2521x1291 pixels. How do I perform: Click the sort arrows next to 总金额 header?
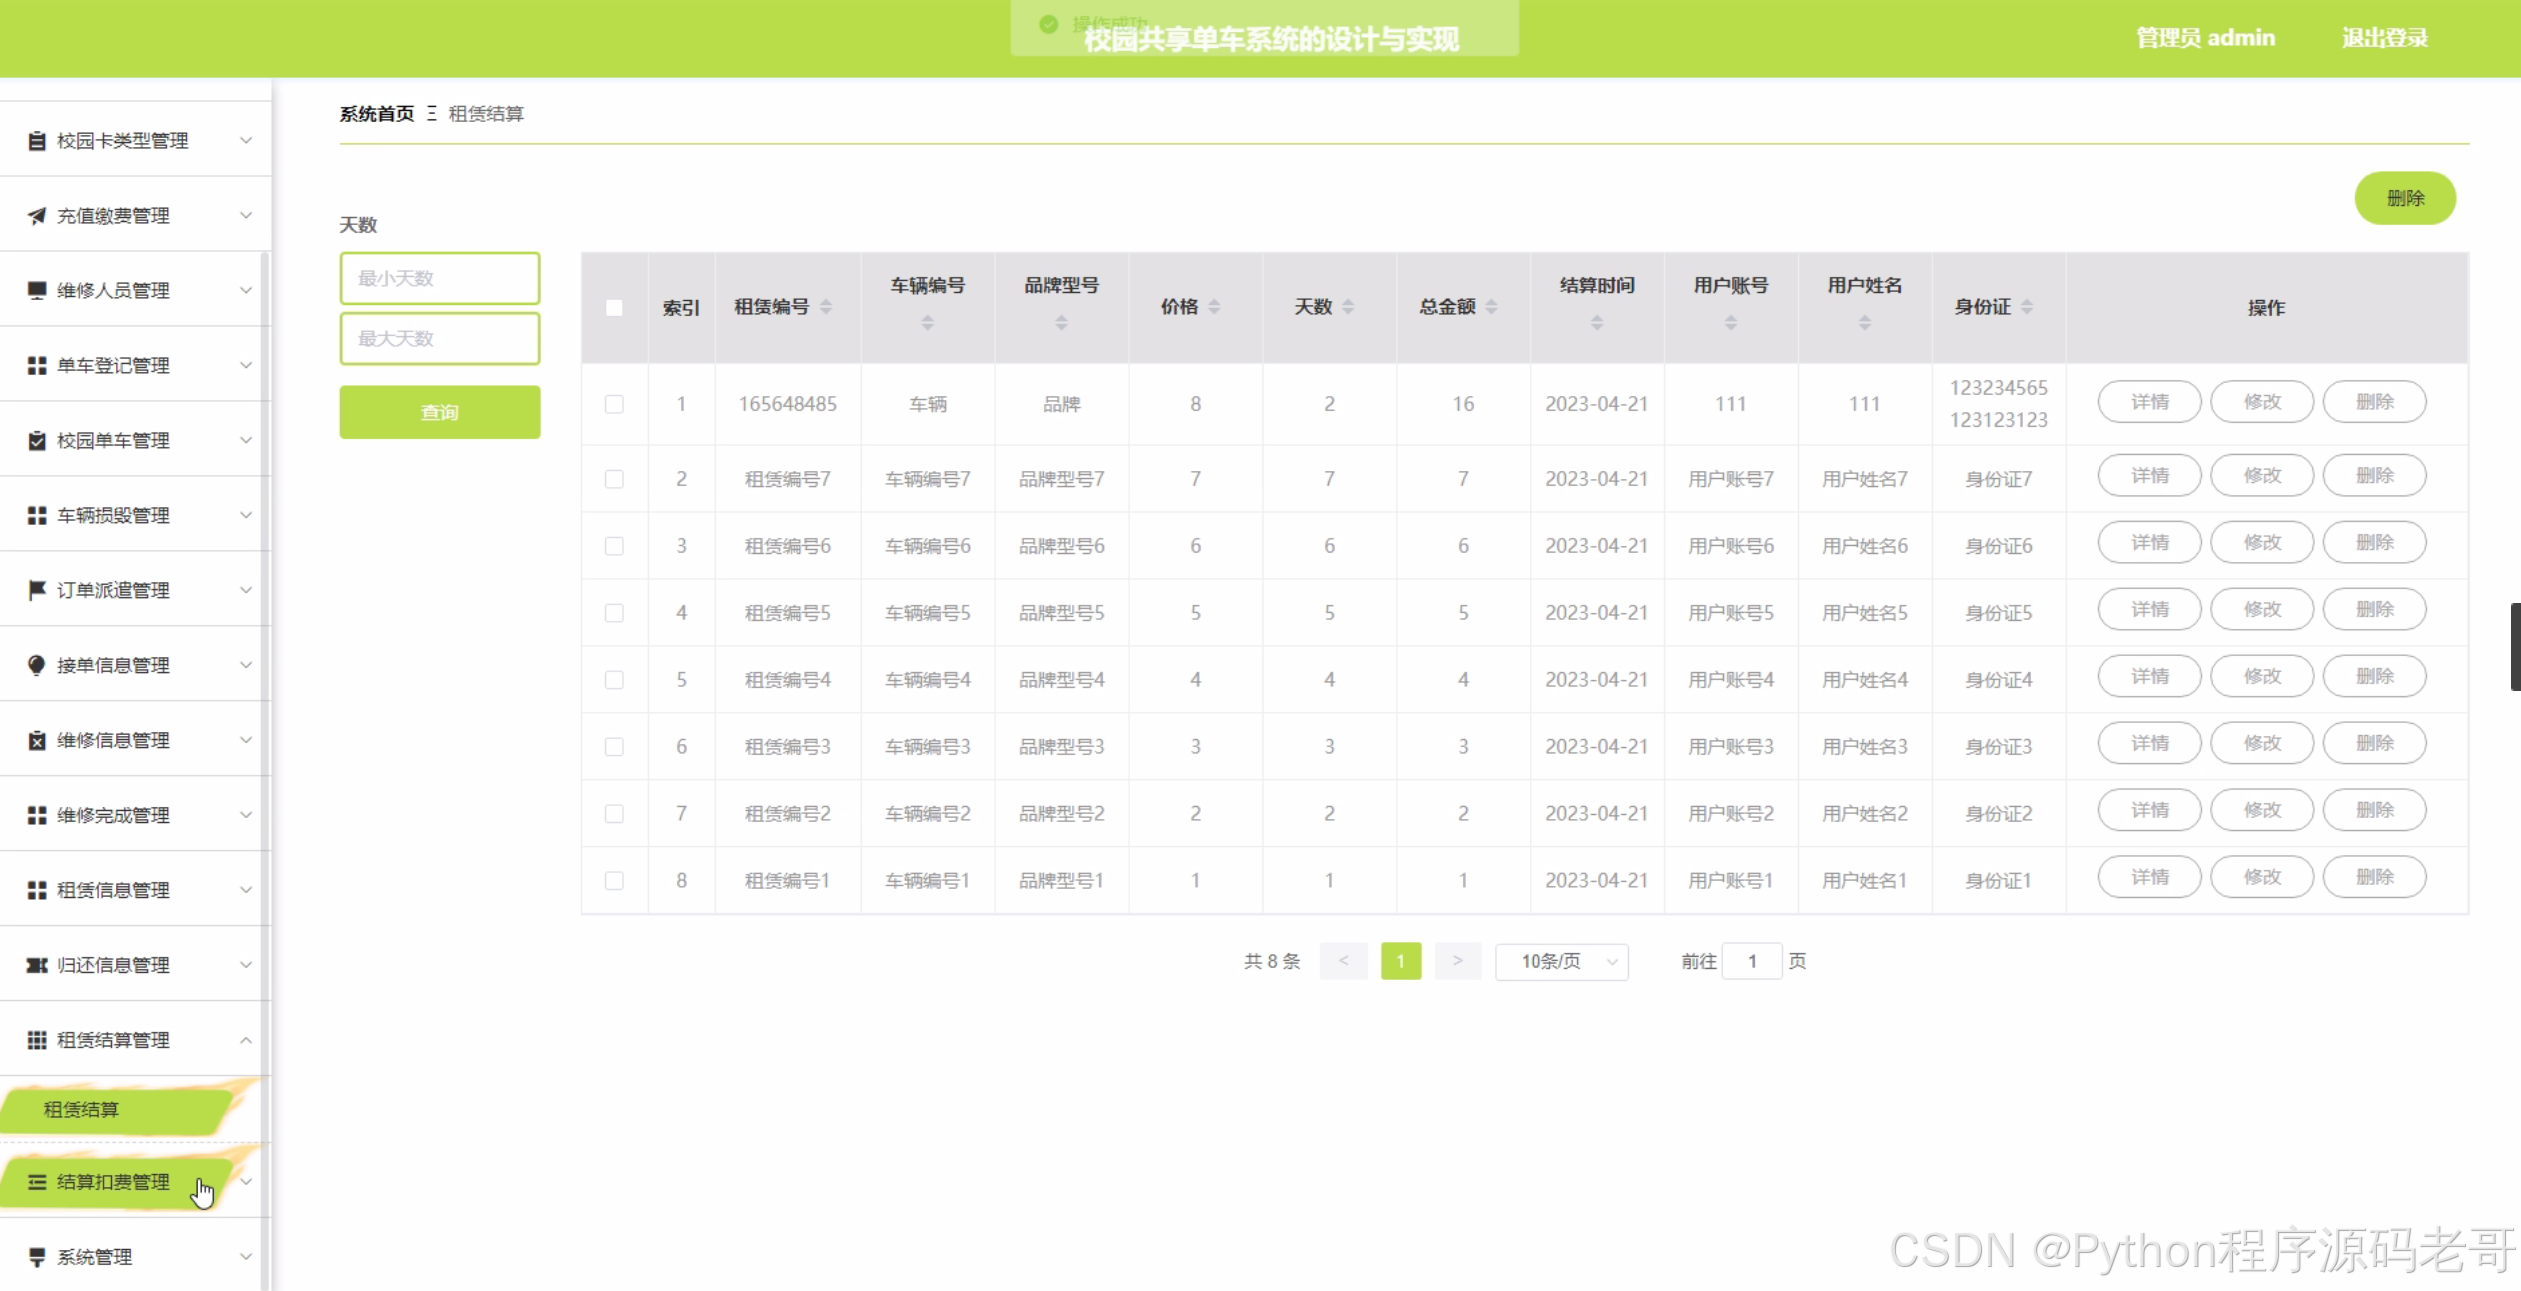click(x=1492, y=307)
